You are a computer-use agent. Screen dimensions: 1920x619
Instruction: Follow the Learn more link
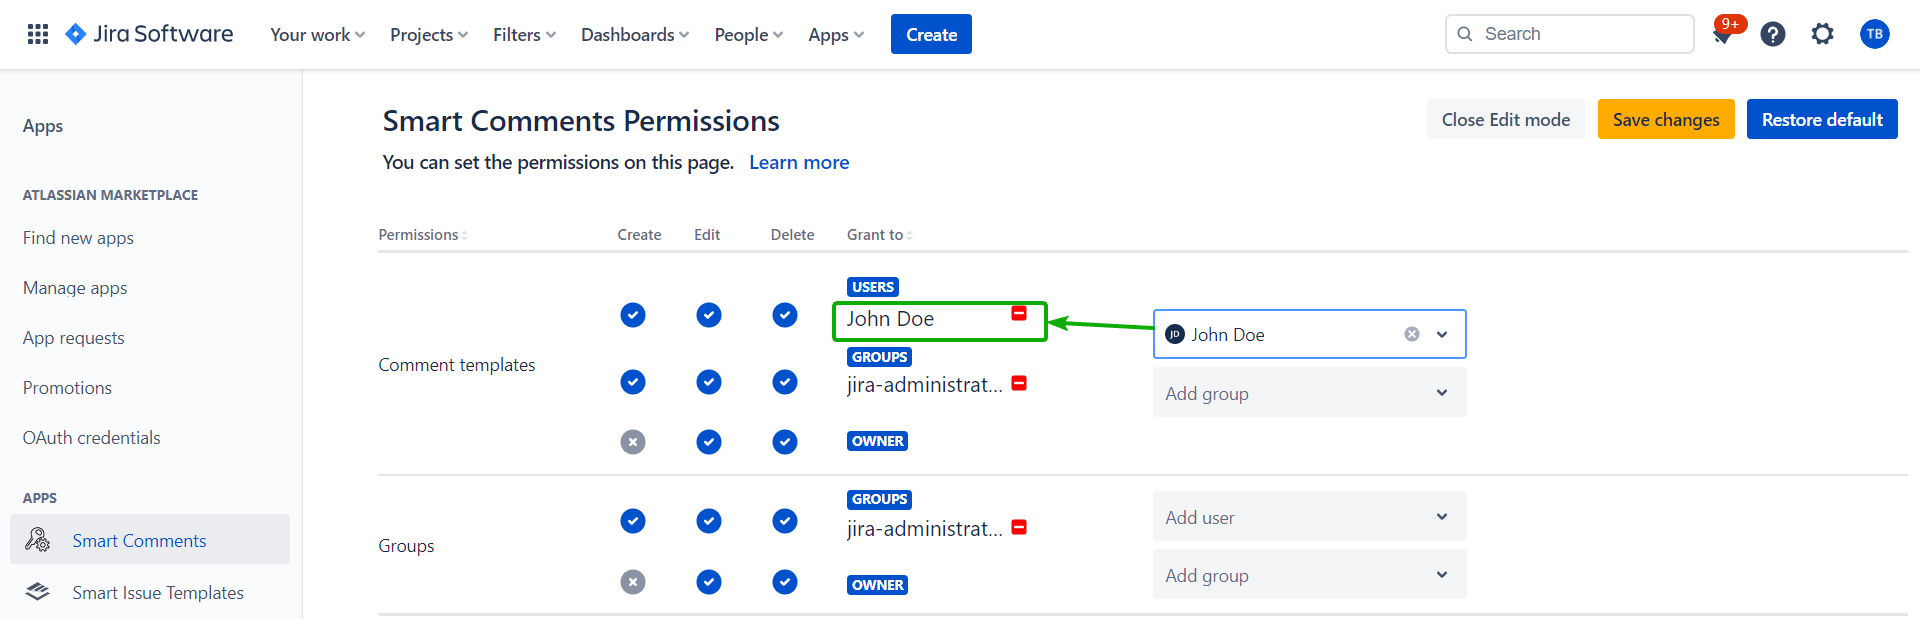(799, 162)
